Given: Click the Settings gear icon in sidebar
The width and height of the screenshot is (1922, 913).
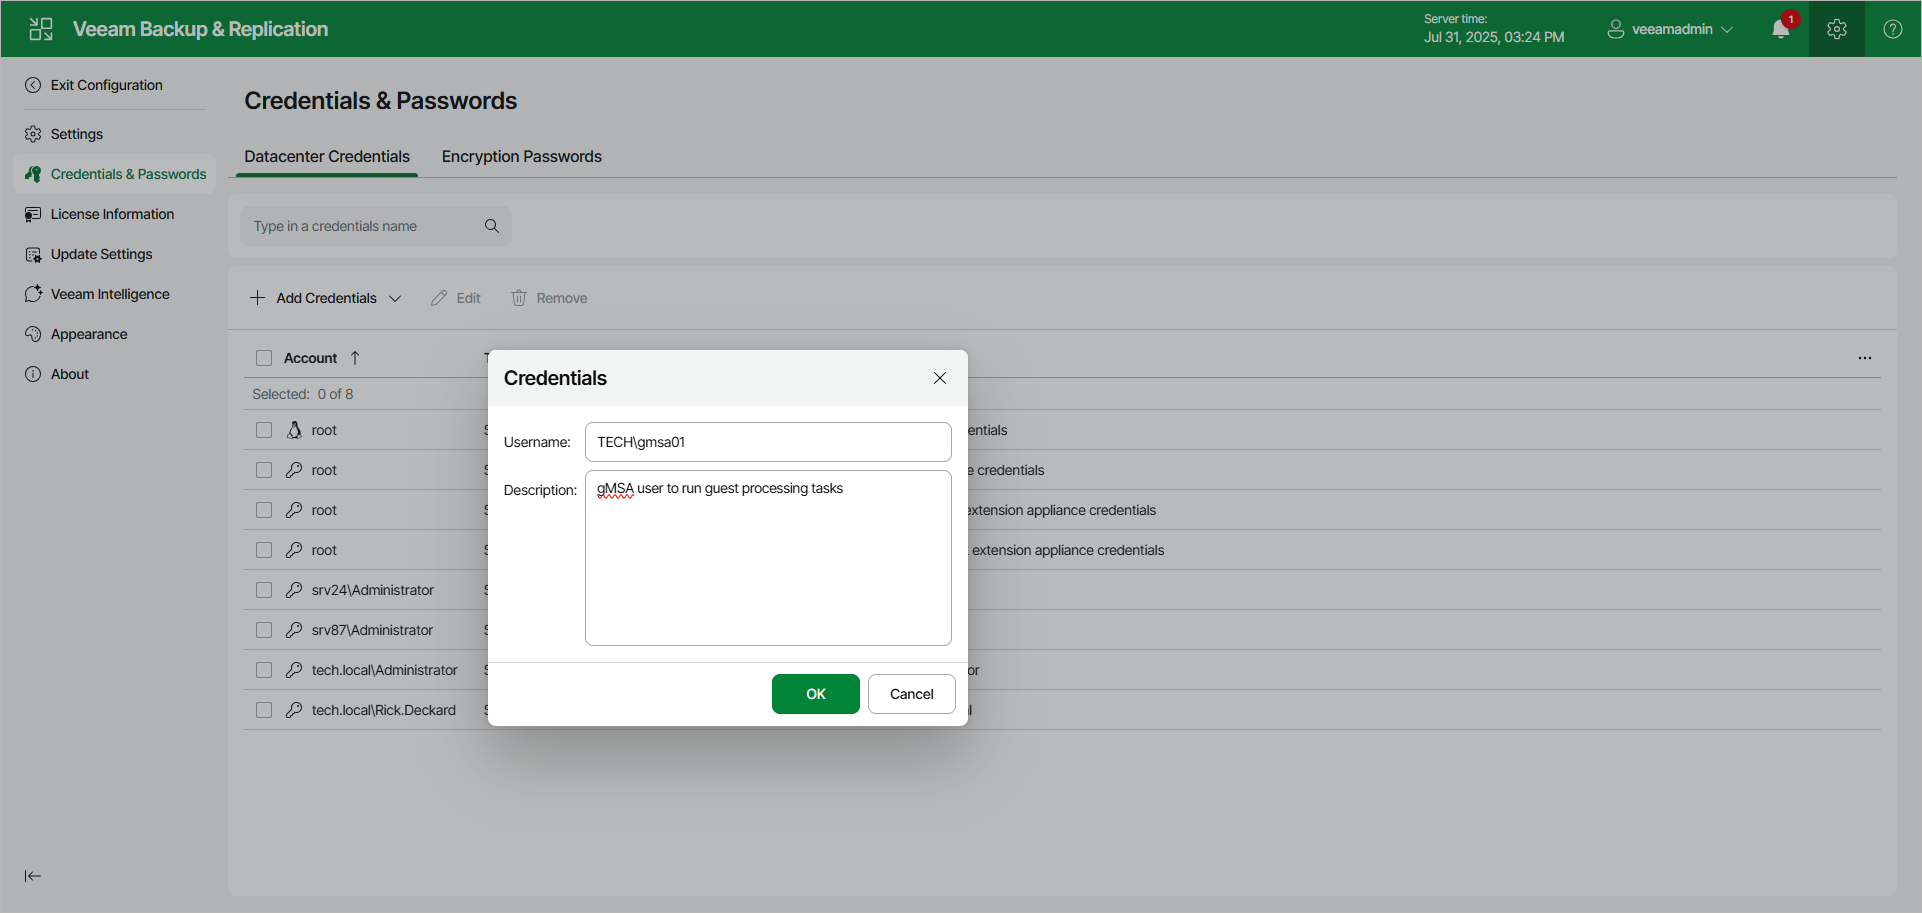Looking at the screenshot, I should [33, 134].
